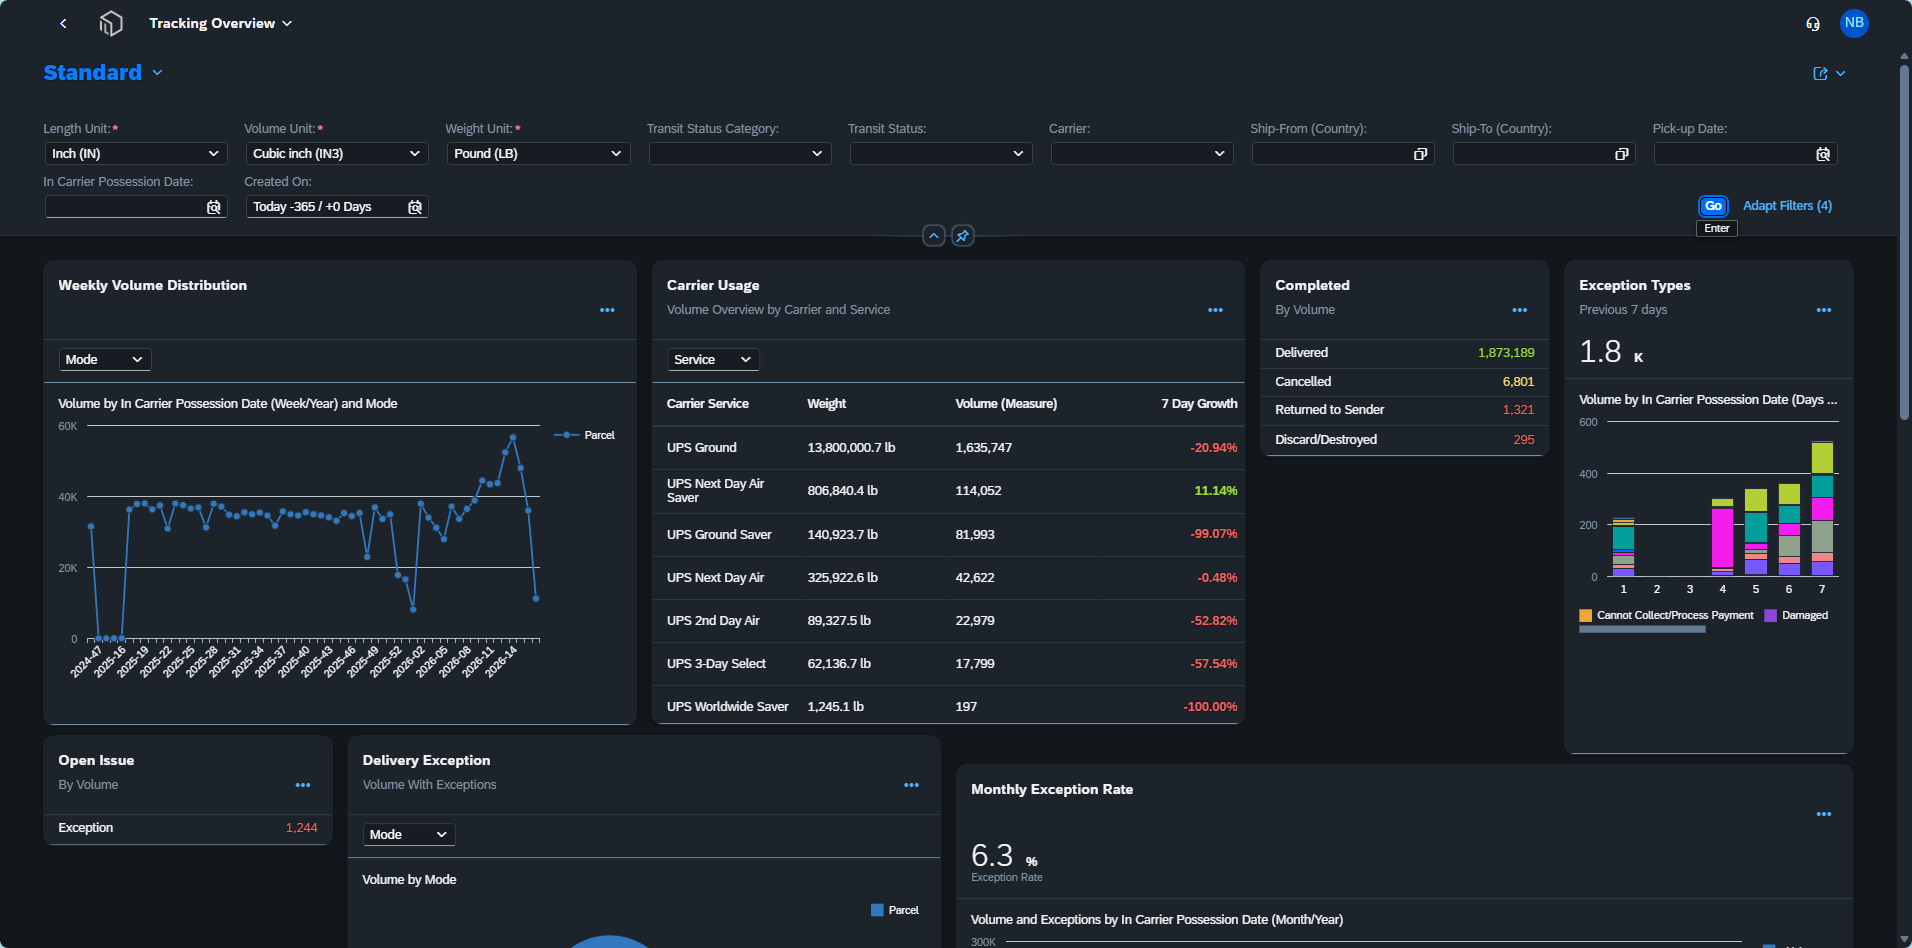1912x948 pixels.
Task: Click the Parcel legend swatch in weekly chart
Action: point(567,435)
